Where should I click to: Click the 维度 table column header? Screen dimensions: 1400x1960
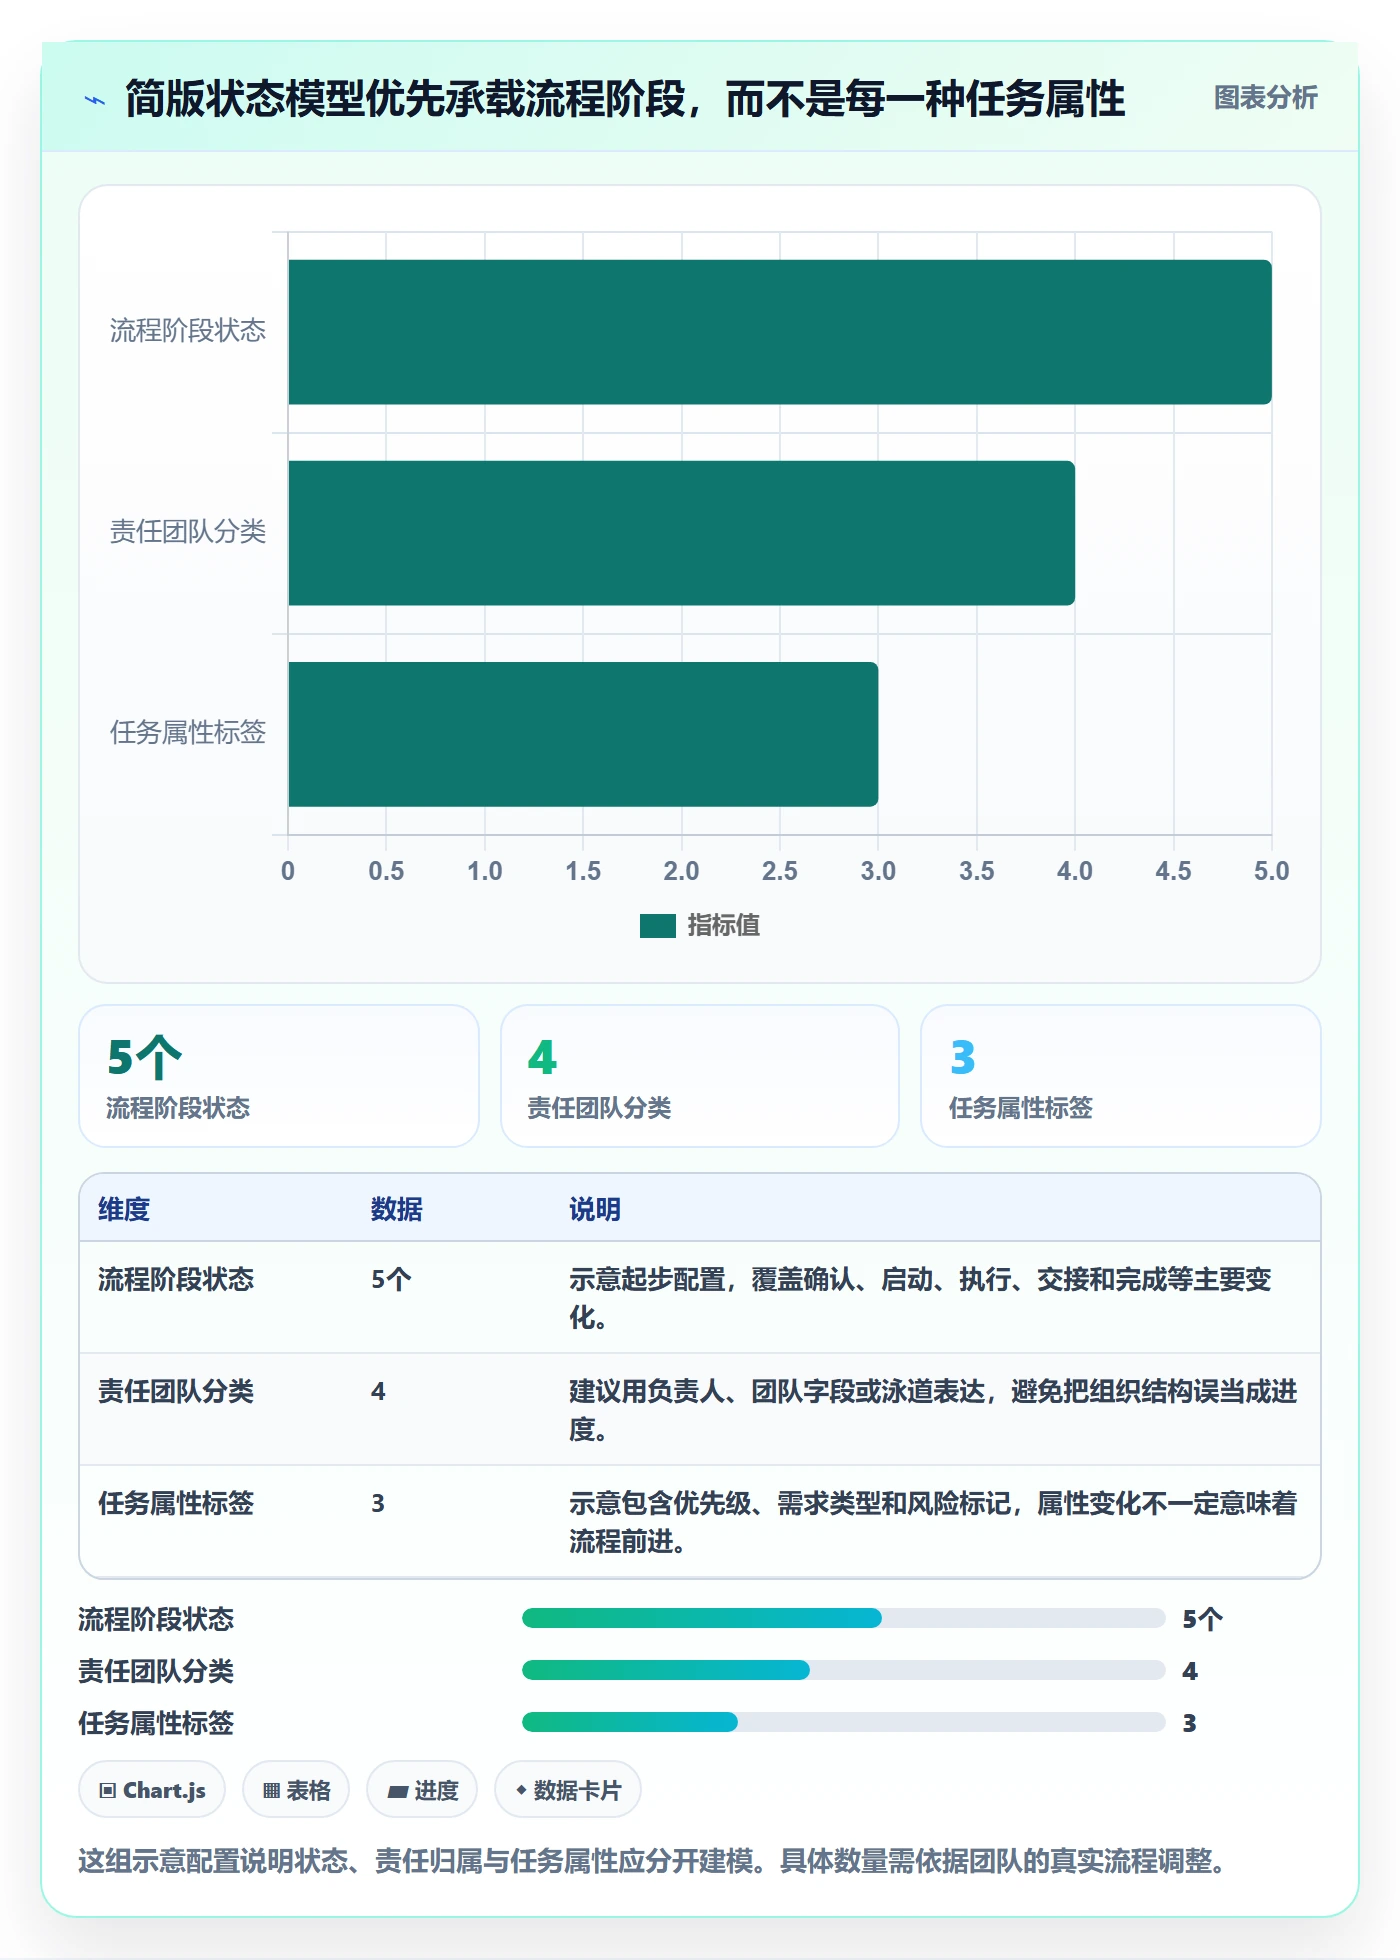[x=124, y=1210]
